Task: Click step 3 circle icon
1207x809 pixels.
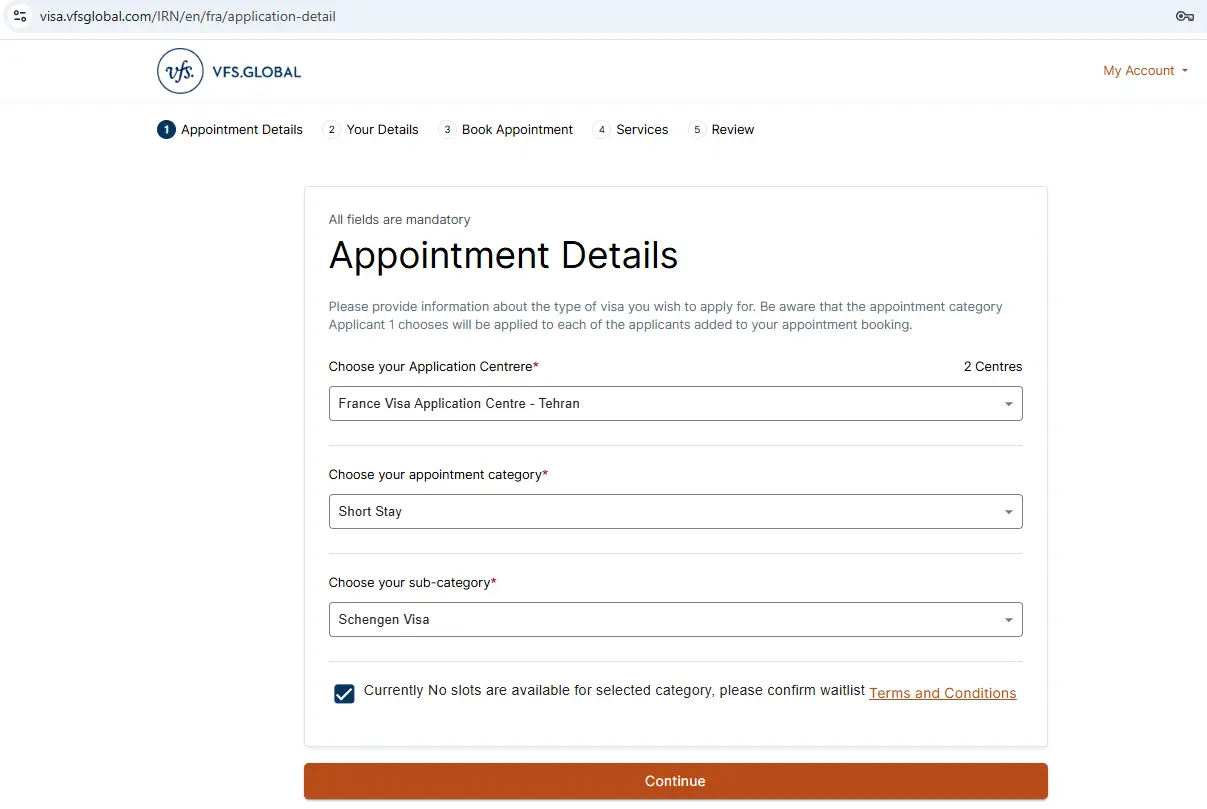Action: point(447,130)
